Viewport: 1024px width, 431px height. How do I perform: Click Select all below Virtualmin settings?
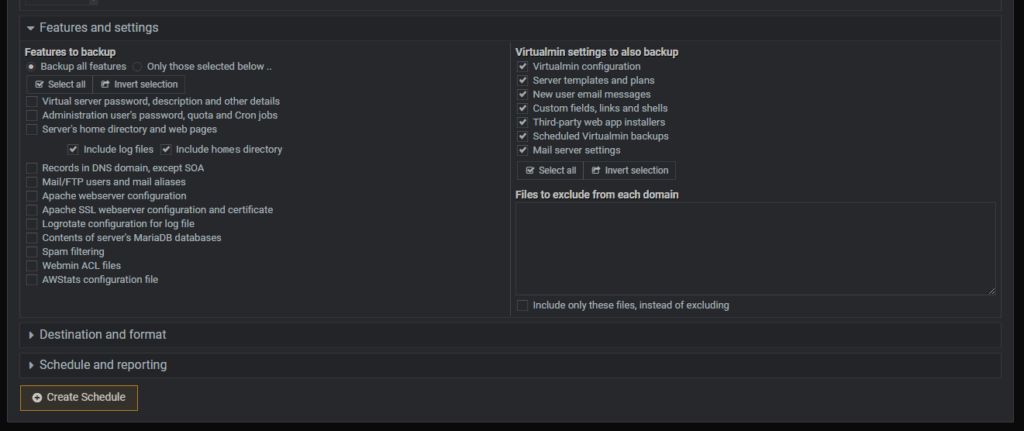550,170
